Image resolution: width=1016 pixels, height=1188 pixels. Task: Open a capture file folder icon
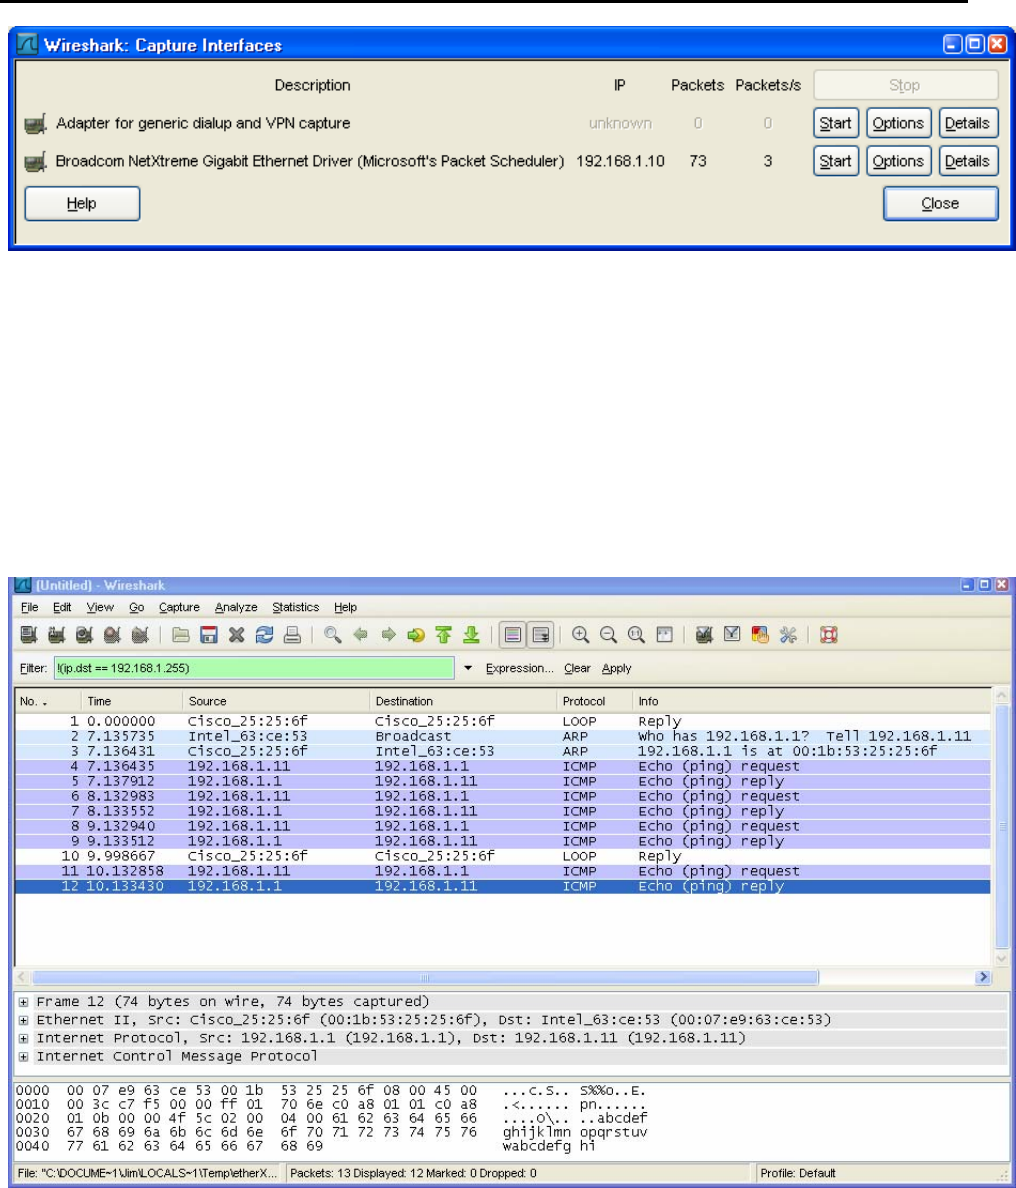click(x=180, y=635)
